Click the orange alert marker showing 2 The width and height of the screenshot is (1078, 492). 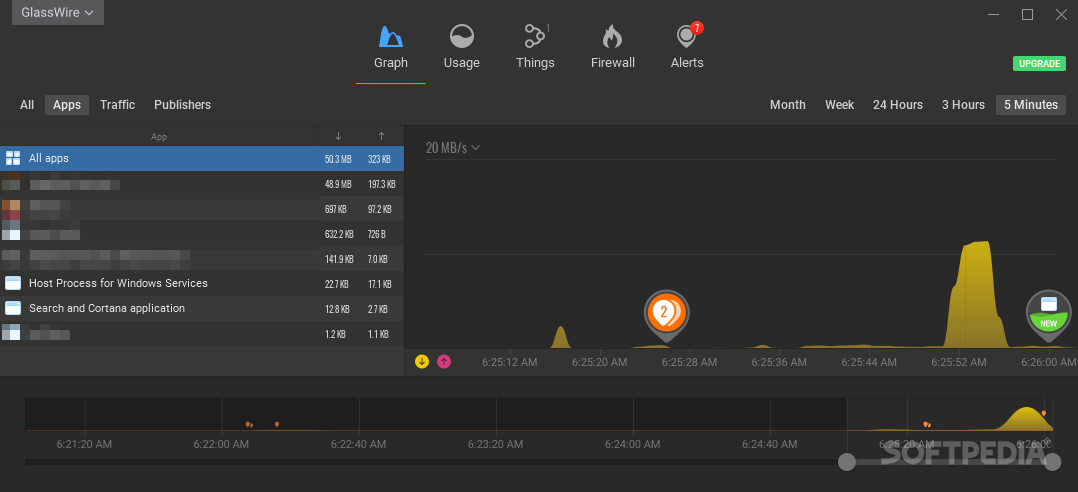666,313
